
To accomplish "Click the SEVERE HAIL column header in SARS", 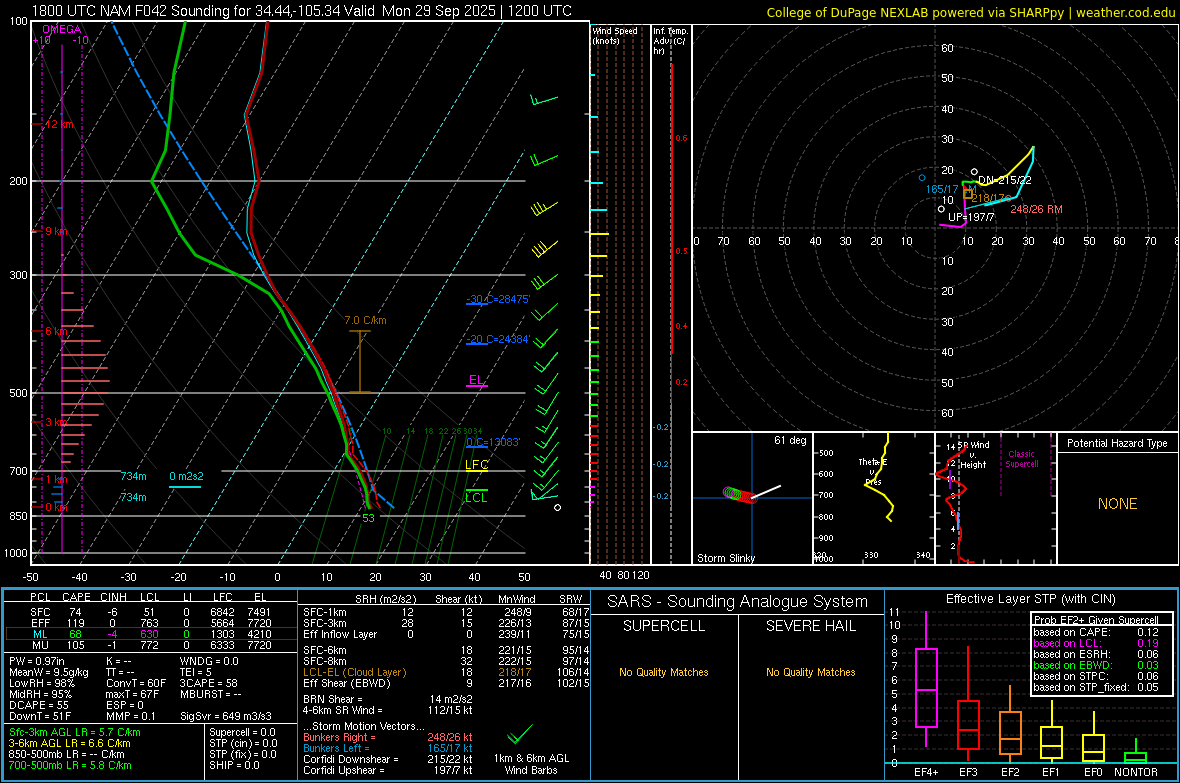I will 810,626.
